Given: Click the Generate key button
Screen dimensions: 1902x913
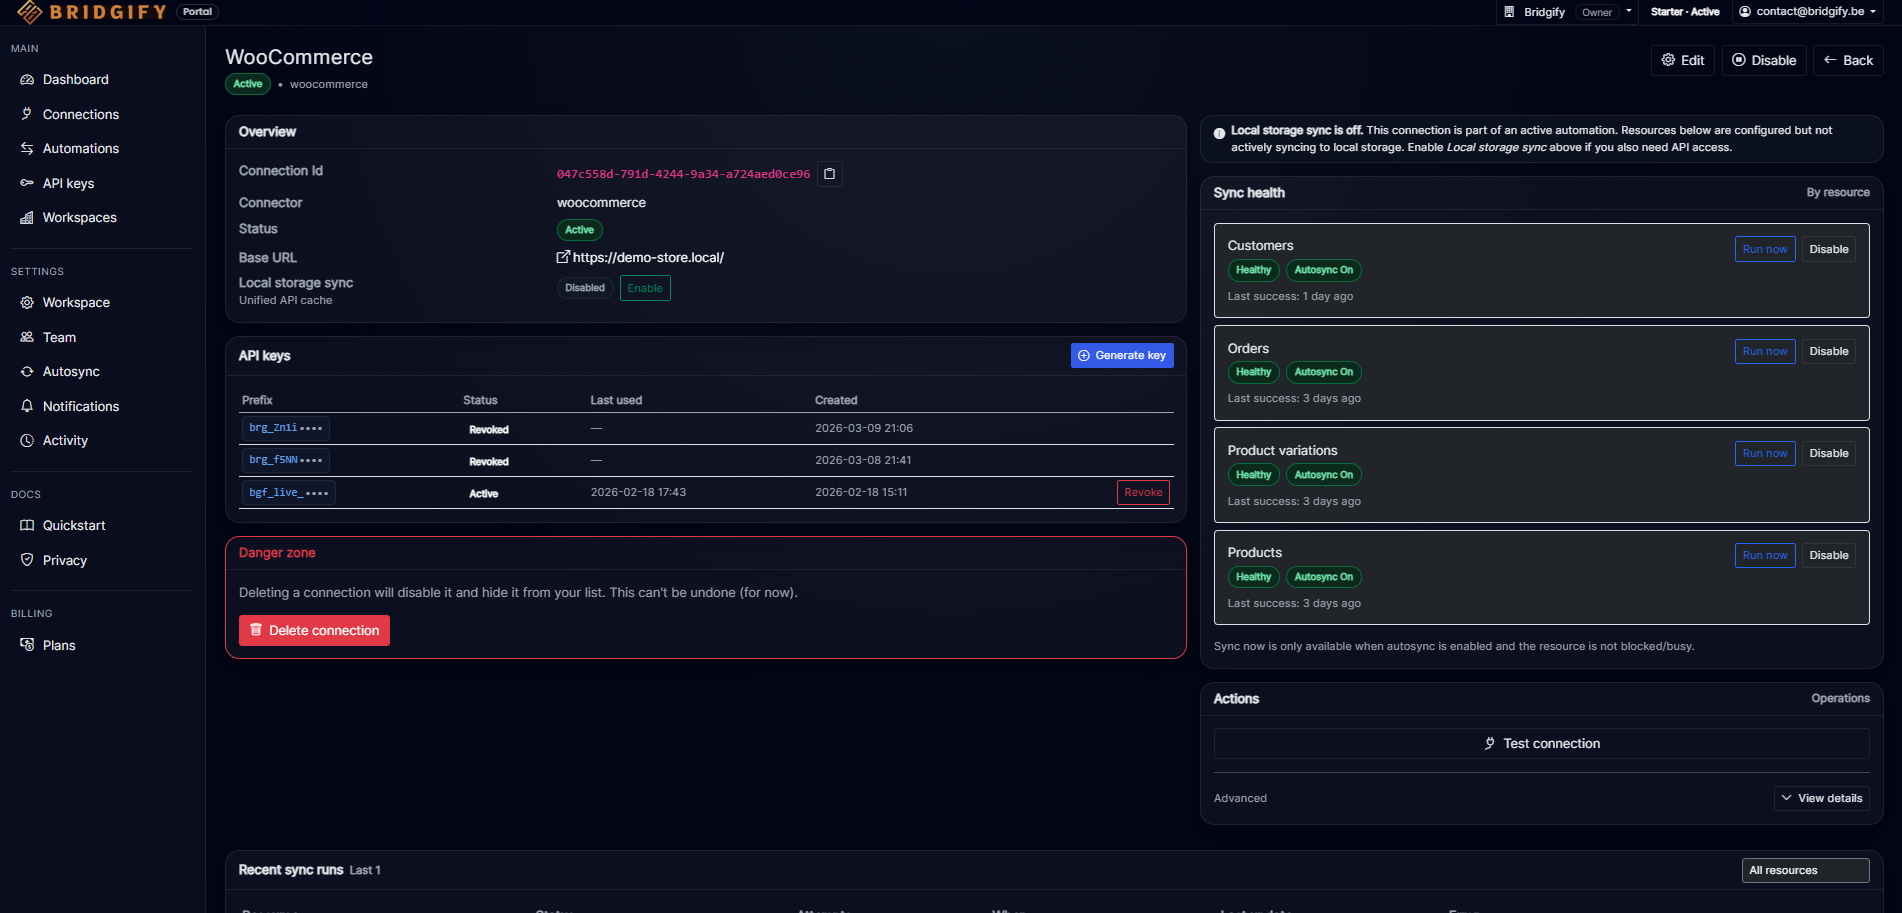Looking at the screenshot, I should 1121,356.
